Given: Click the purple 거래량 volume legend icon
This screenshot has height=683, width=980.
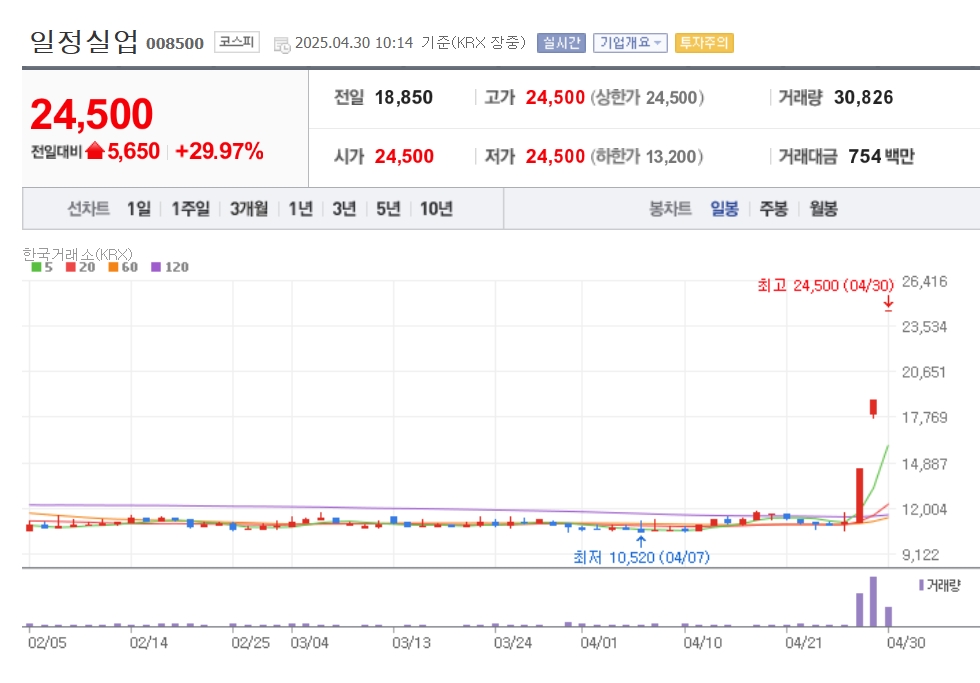Looking at the screenshot, I should [x=921, y=585].
